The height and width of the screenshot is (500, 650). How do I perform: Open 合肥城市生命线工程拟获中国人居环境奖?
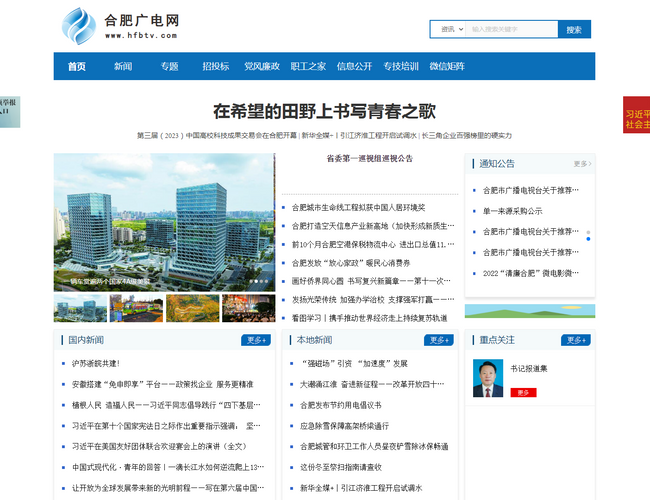click(359, 208)
